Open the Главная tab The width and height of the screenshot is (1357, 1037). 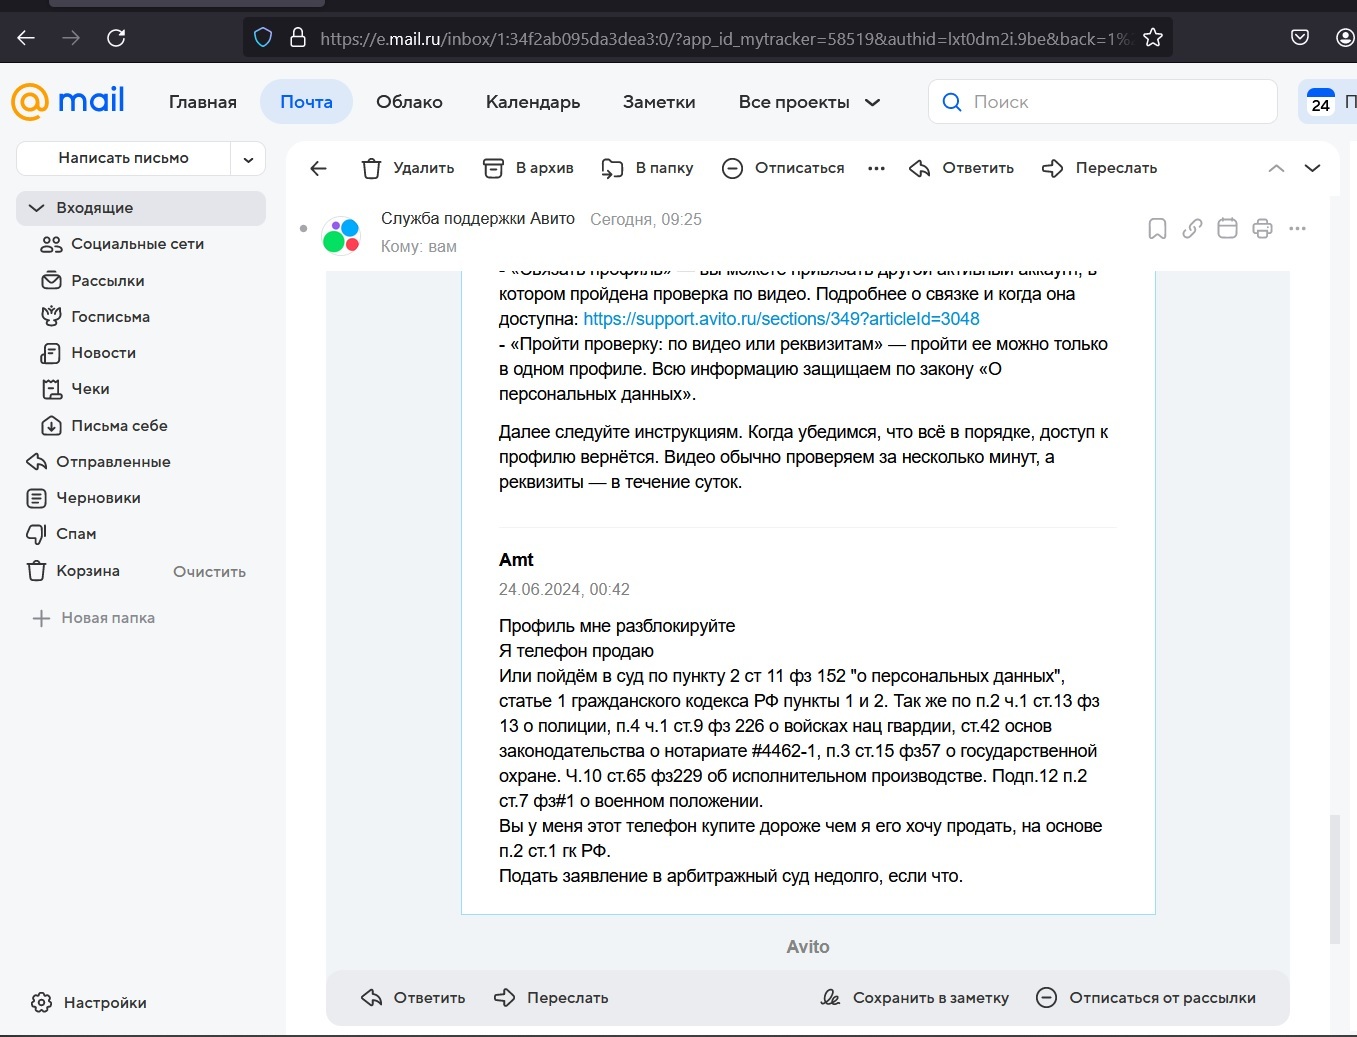(x=203, y=102)
